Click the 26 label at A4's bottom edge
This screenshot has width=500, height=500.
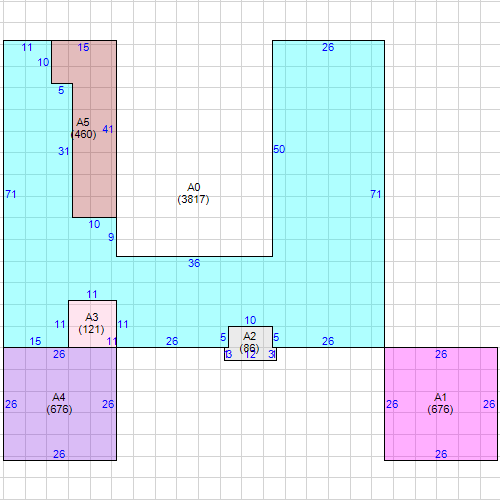tap(59, 454)
